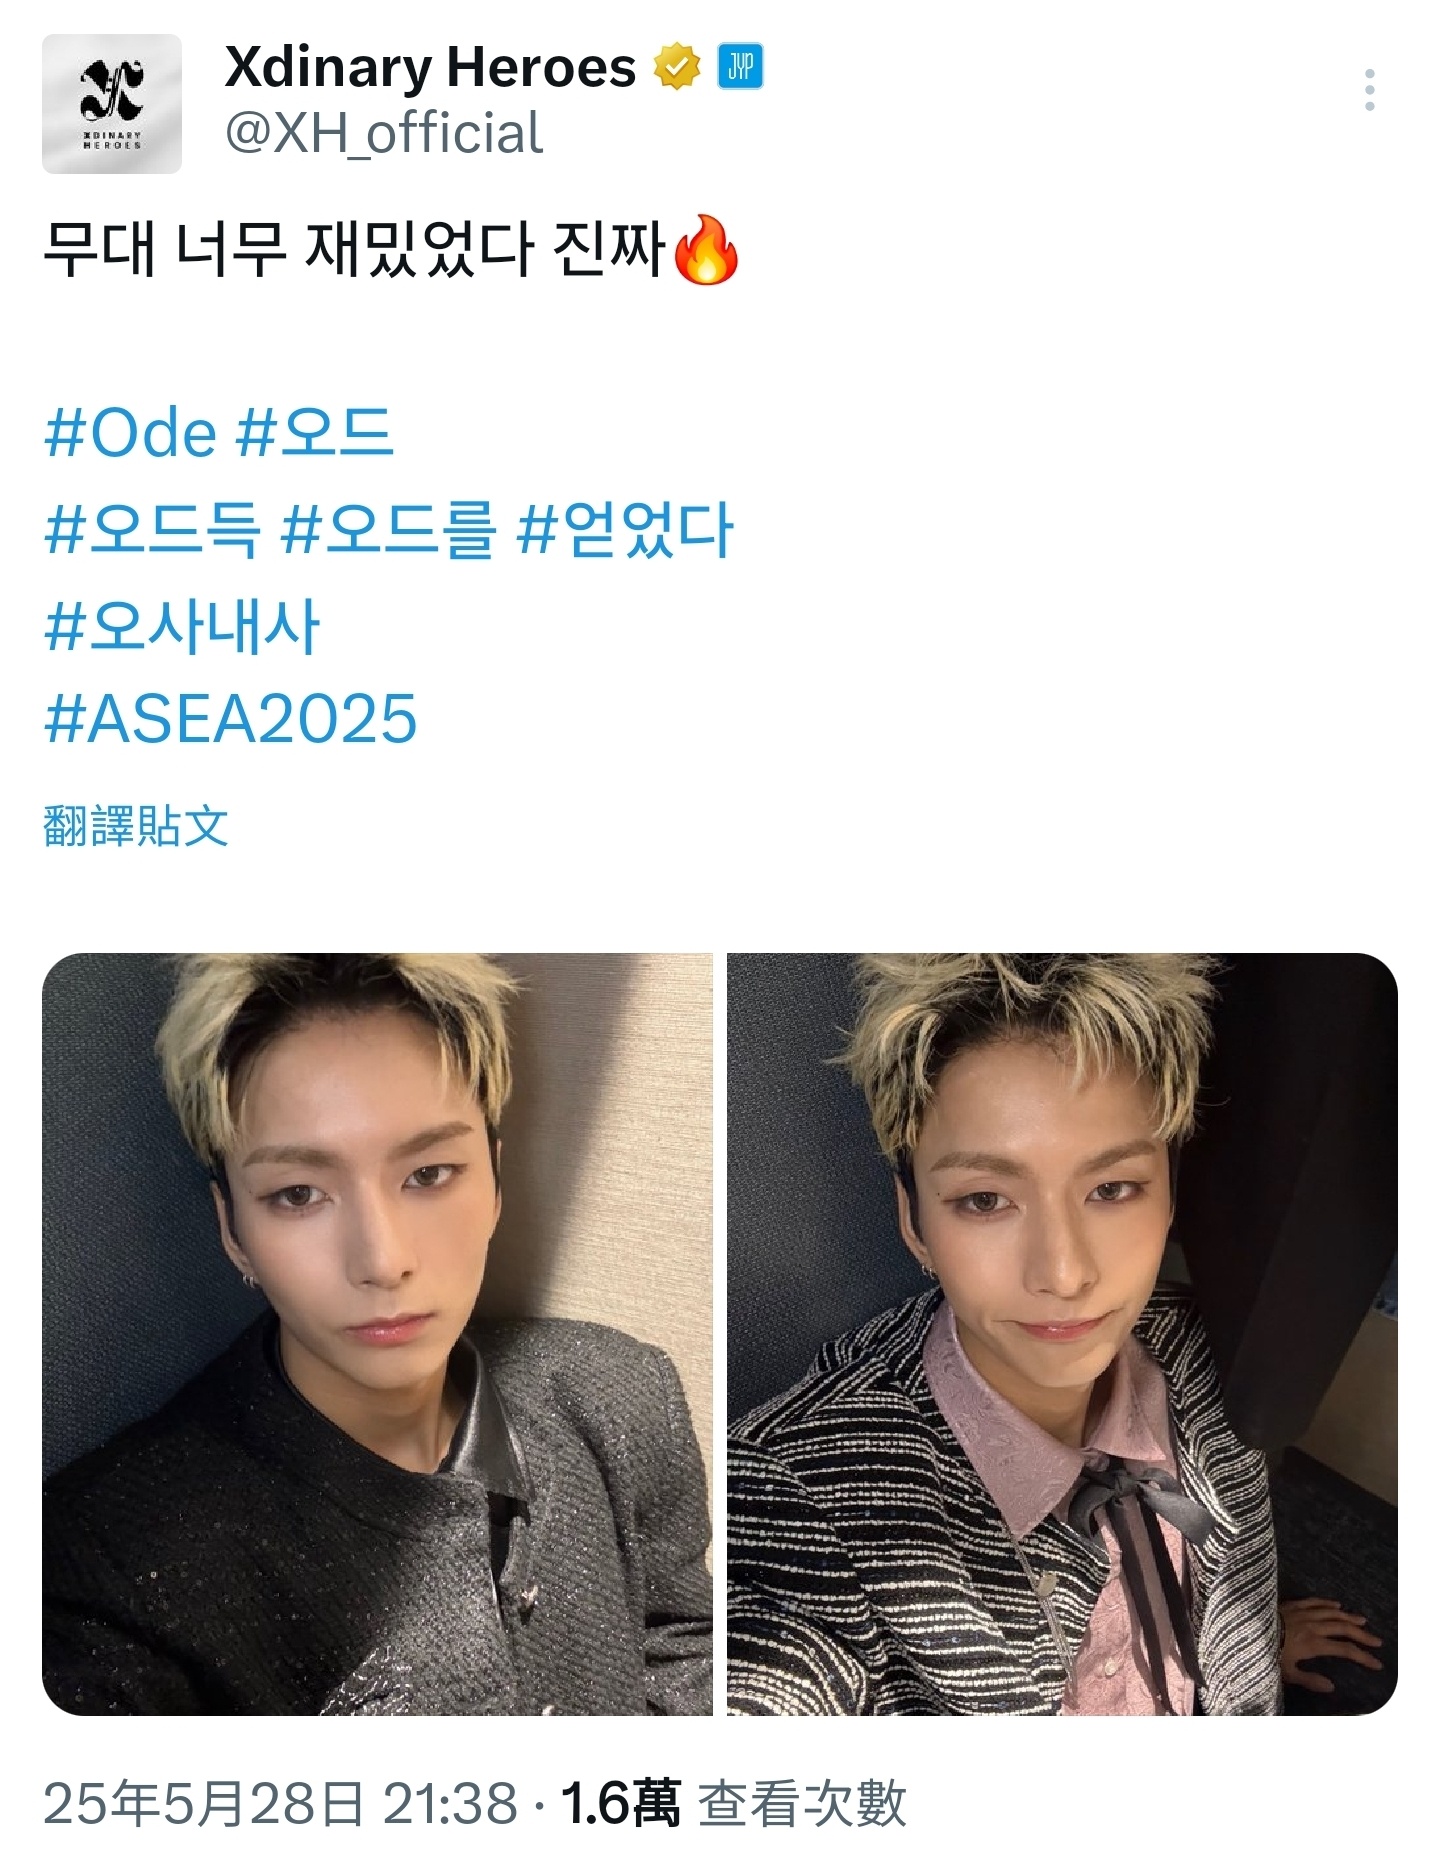
Task: Open the #오드득 hashtag
Action: tap(153, 529)
